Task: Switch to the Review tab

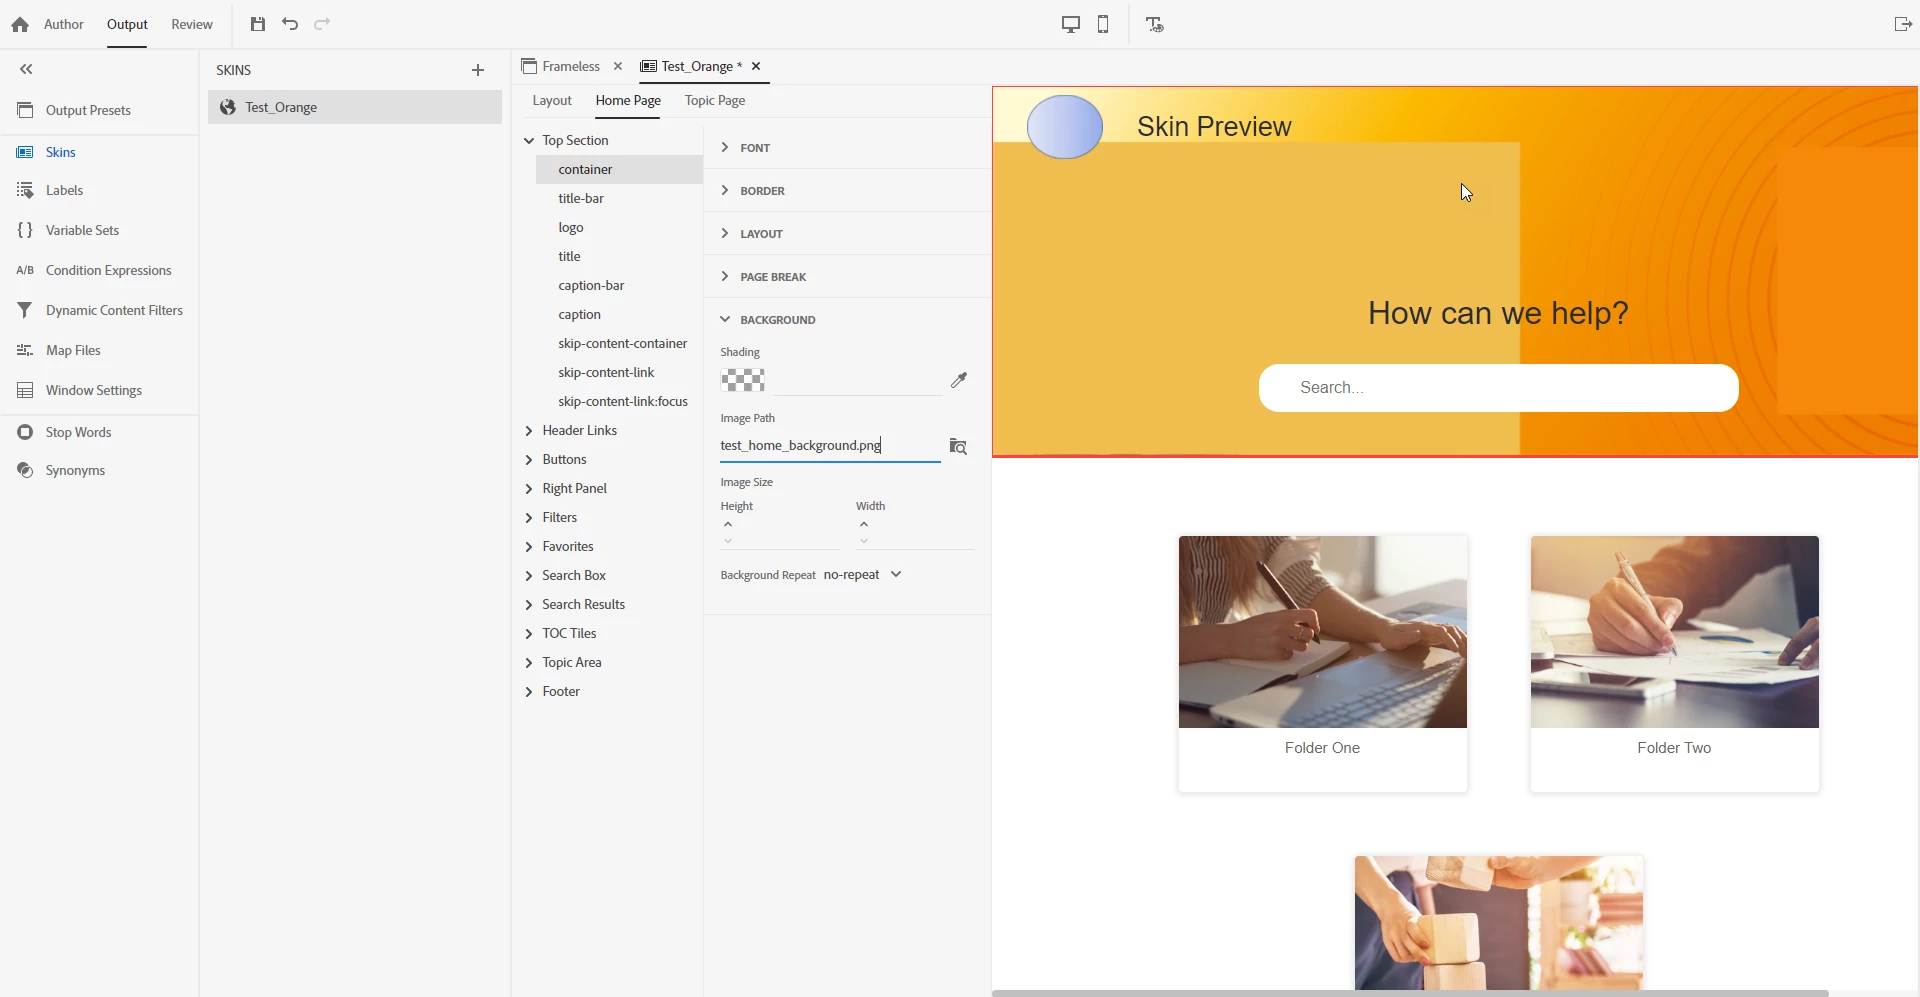Action: 192,24
